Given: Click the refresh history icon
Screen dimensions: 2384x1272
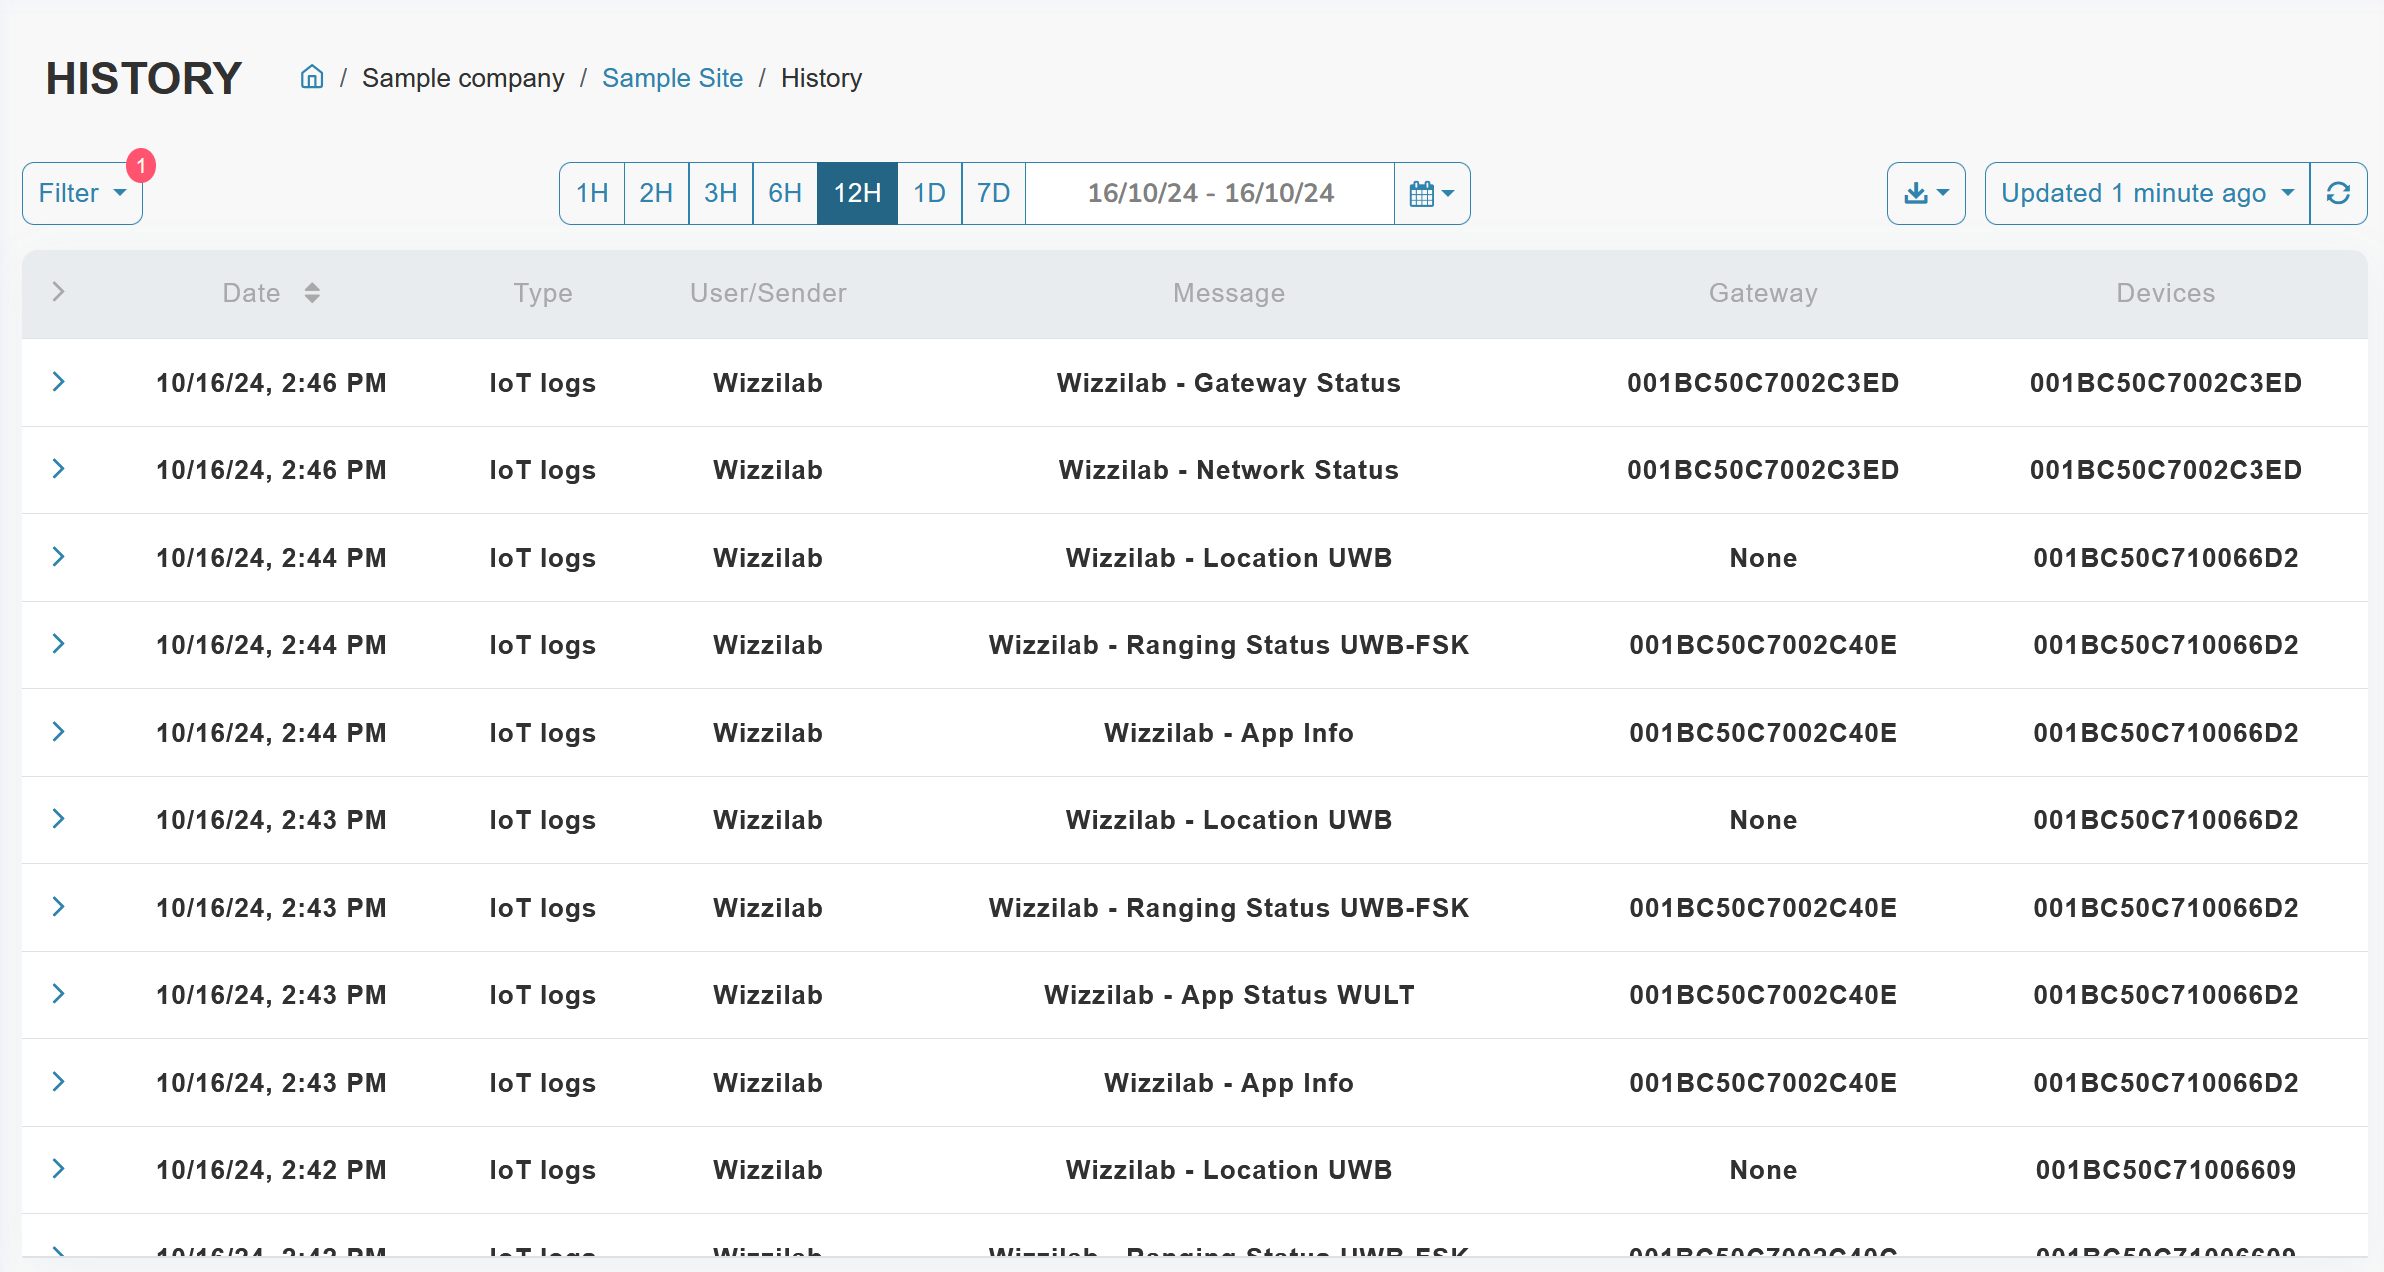Looking at the screenshot, I should coord(2338,193).
